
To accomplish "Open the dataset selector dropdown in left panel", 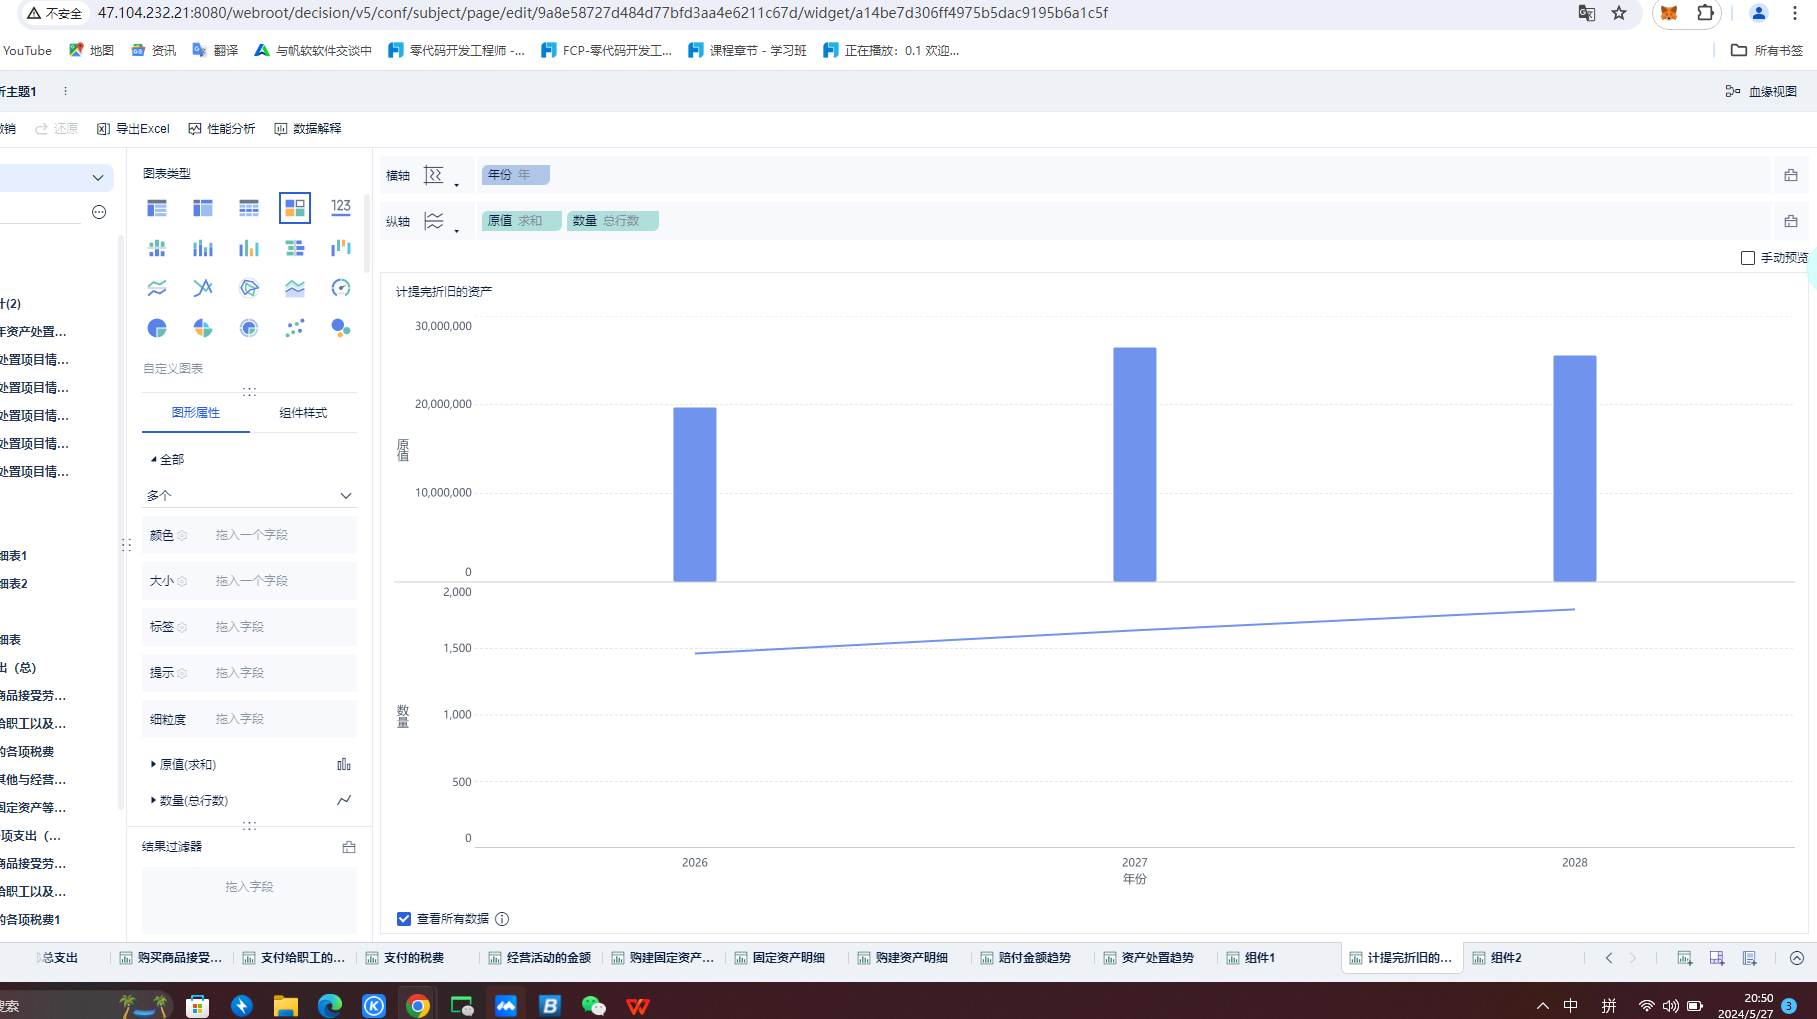I will (97, 178).
